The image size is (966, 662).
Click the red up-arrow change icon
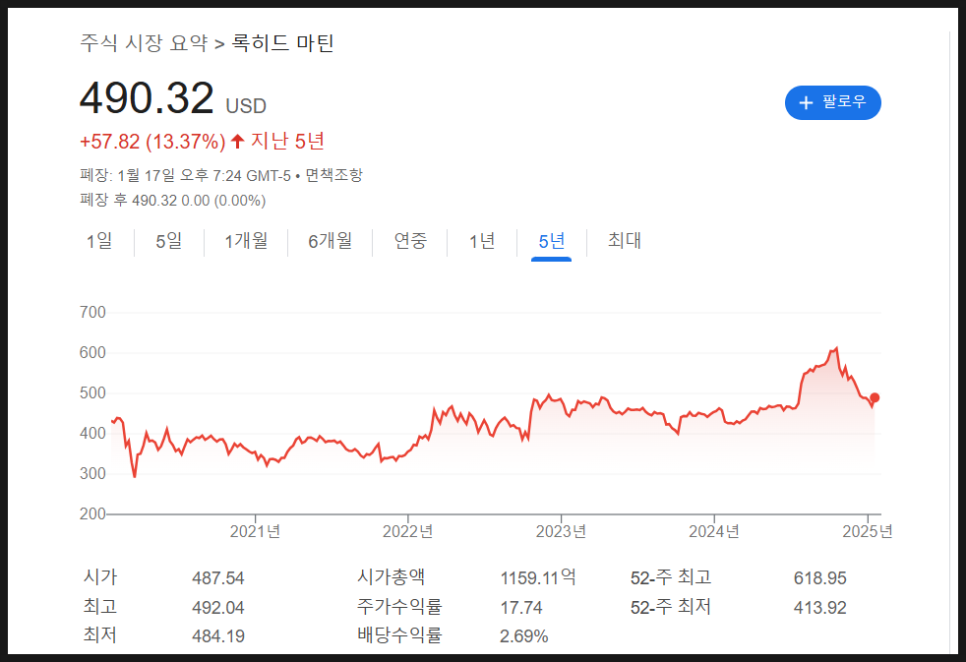(237, 142)
